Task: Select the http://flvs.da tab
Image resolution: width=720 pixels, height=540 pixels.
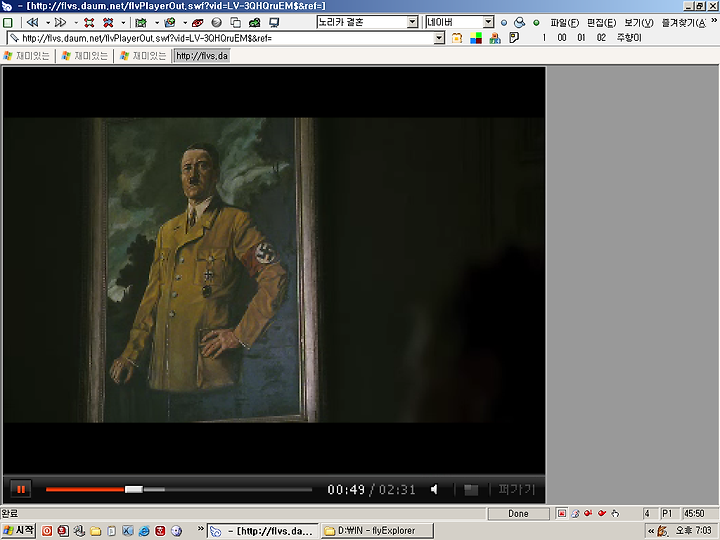Action: coord(202,56)
